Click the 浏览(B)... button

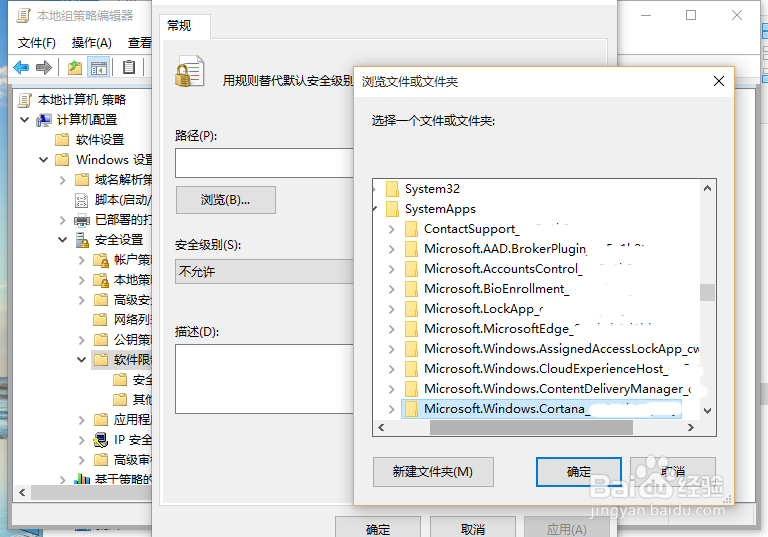(x=226, y=200)
